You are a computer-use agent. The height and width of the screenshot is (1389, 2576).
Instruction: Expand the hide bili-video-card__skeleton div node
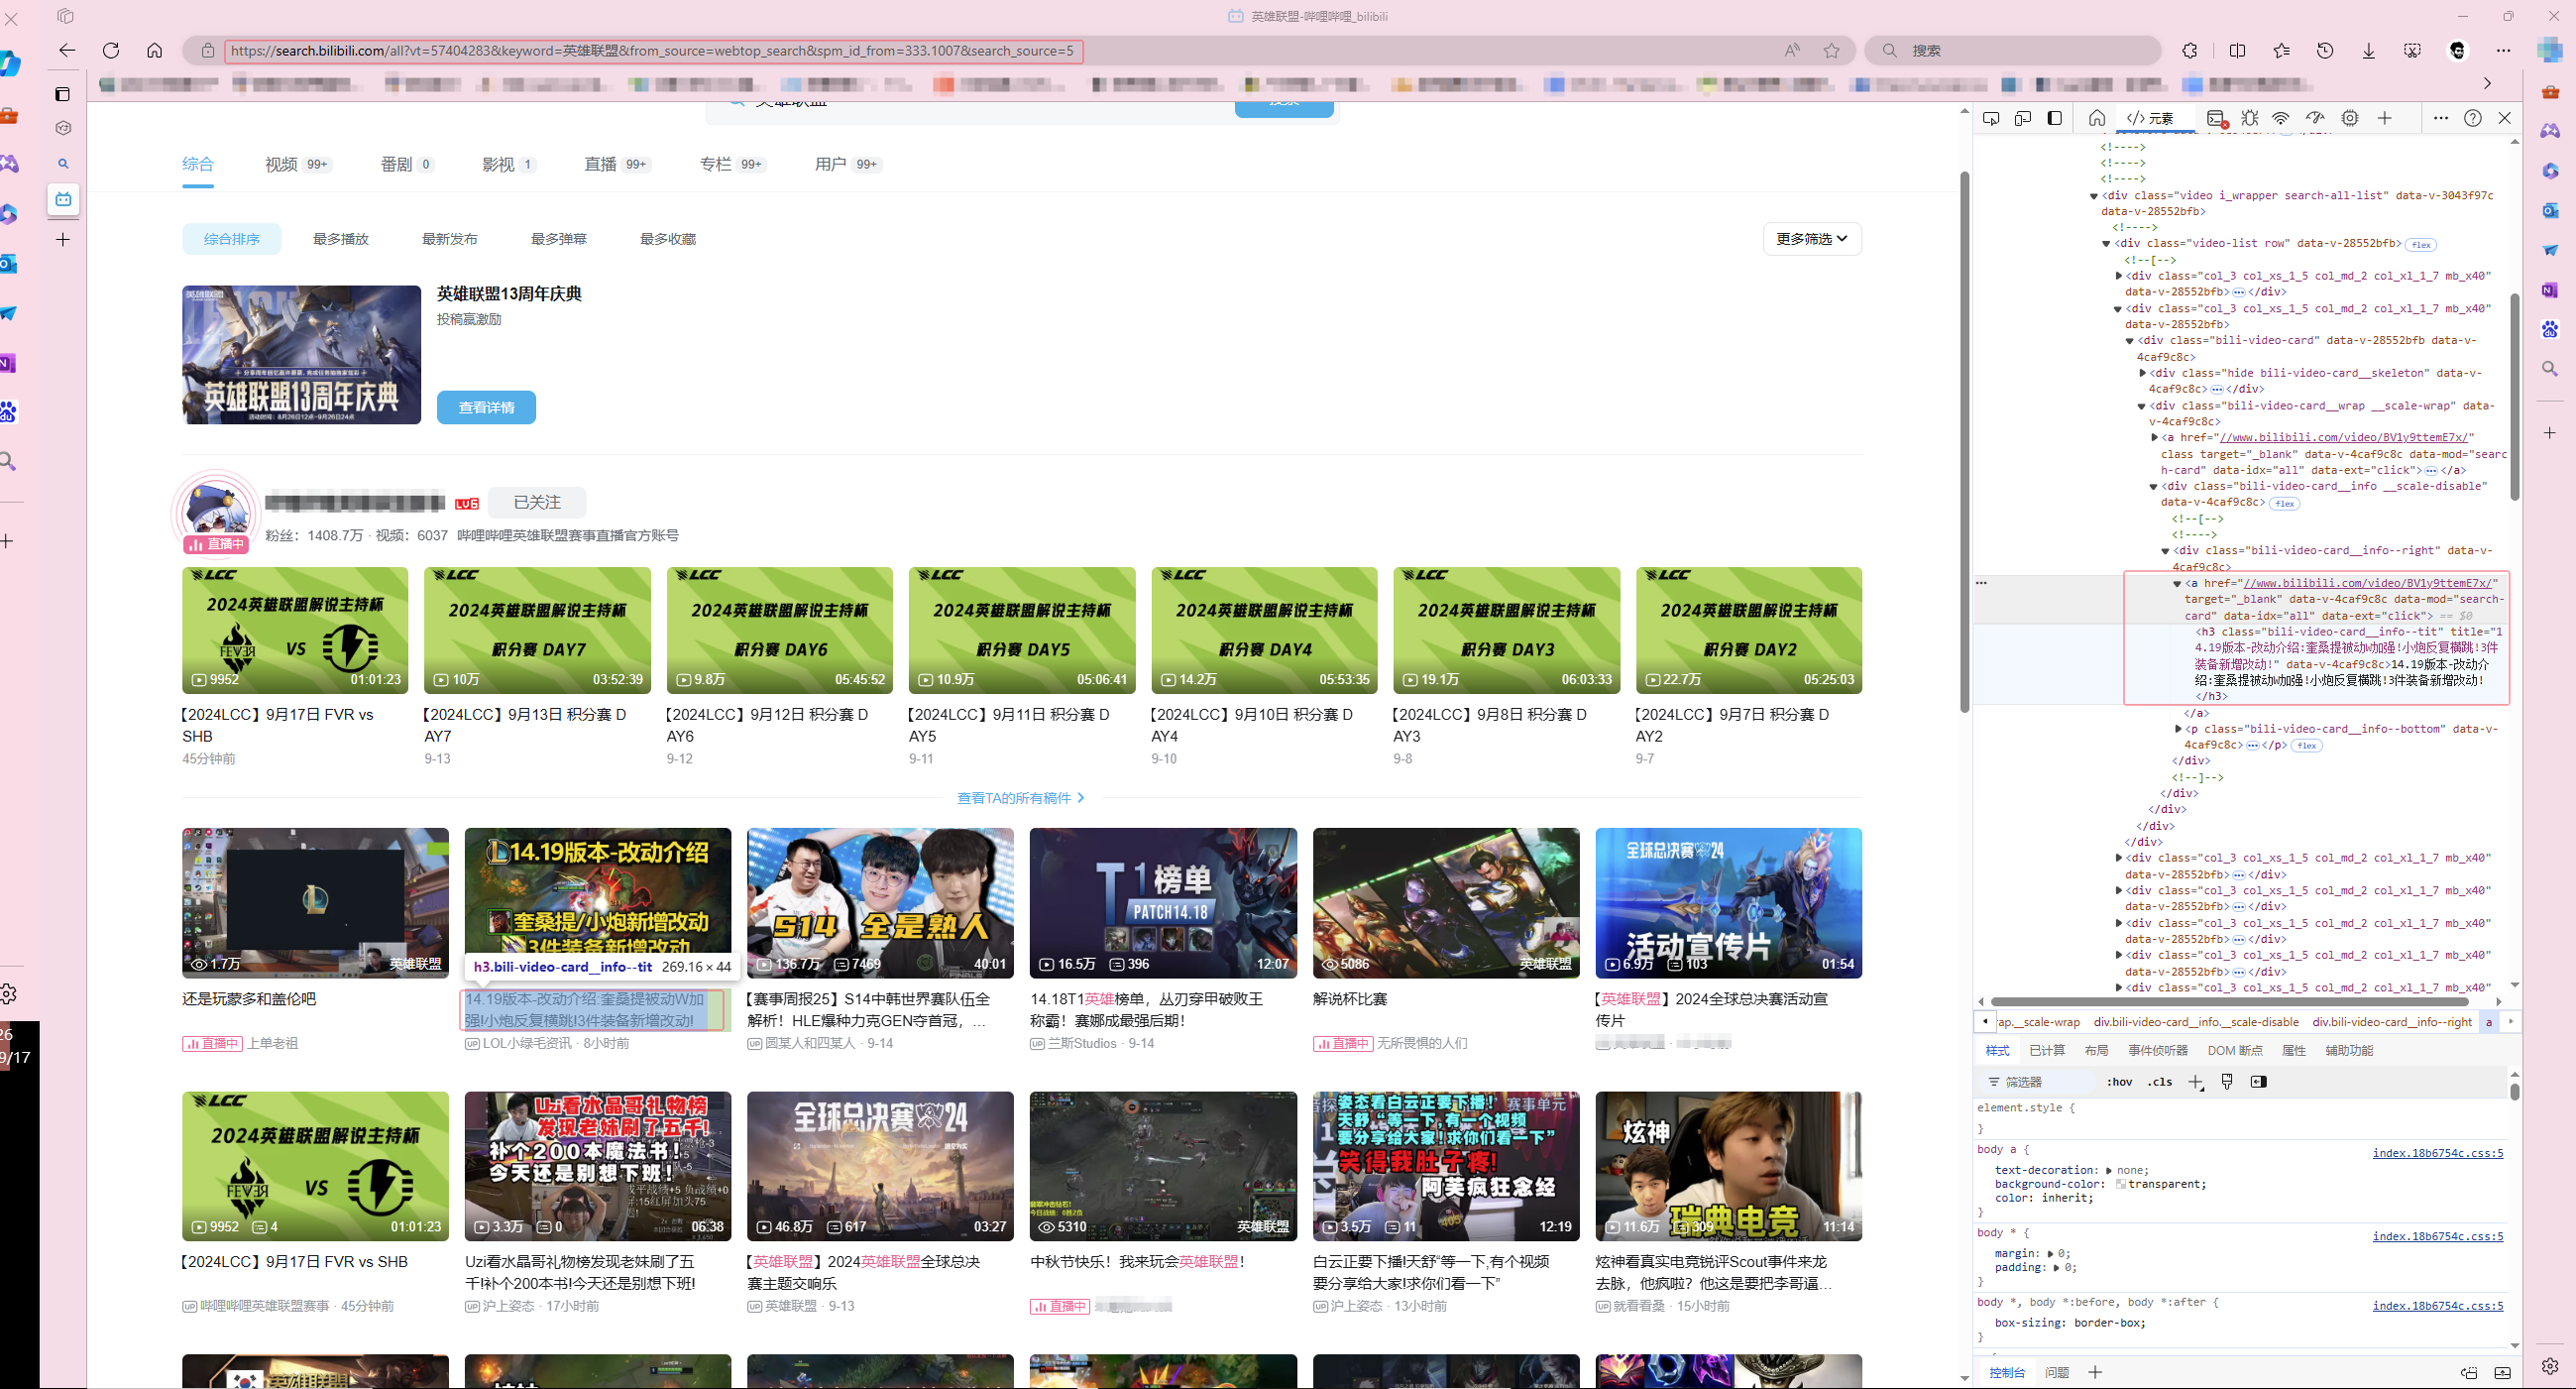point(2142,373)
